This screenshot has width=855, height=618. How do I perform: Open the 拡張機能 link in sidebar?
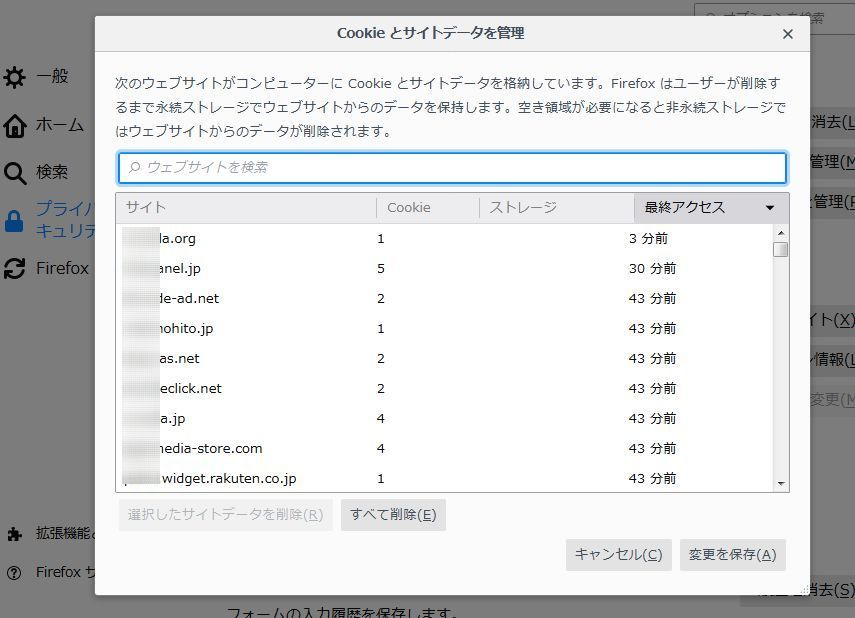tap(65, 533)
